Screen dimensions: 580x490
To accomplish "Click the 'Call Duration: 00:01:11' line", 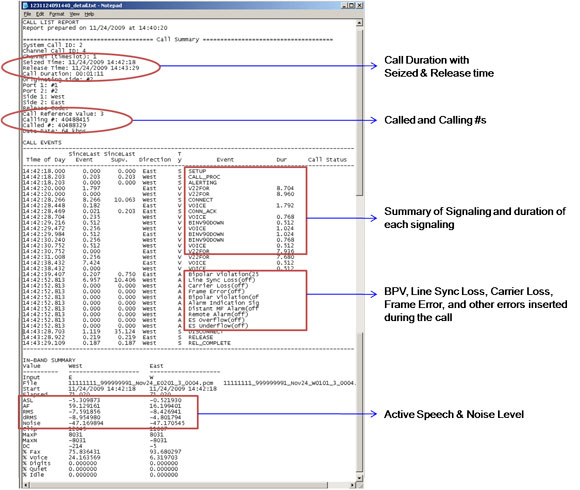I will (63, 74).
